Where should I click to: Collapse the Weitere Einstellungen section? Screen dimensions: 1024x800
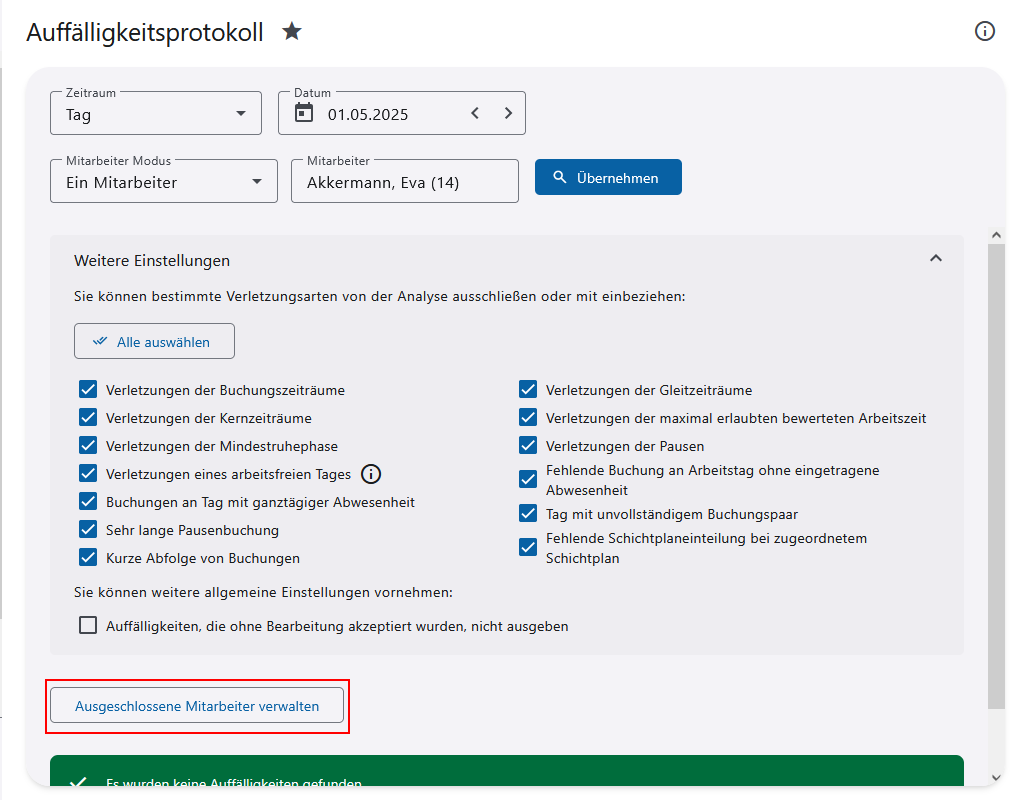pyautogui.click(x=935, y=259)
